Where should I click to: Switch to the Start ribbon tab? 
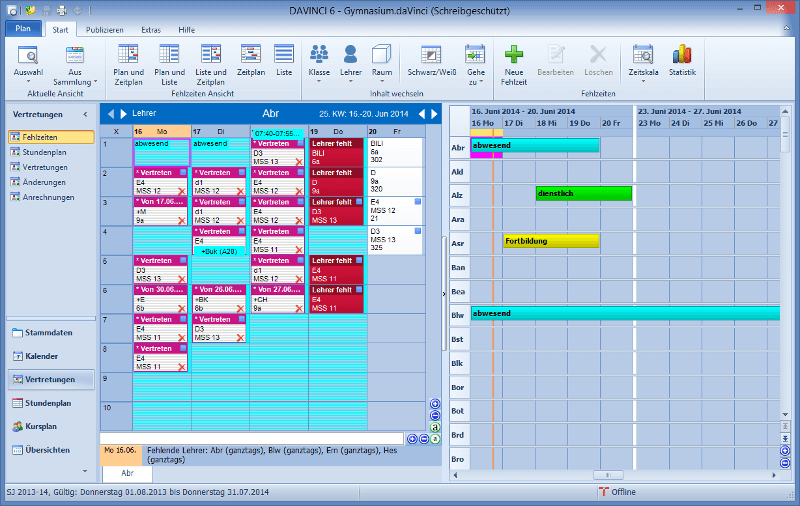pos(60,30)
